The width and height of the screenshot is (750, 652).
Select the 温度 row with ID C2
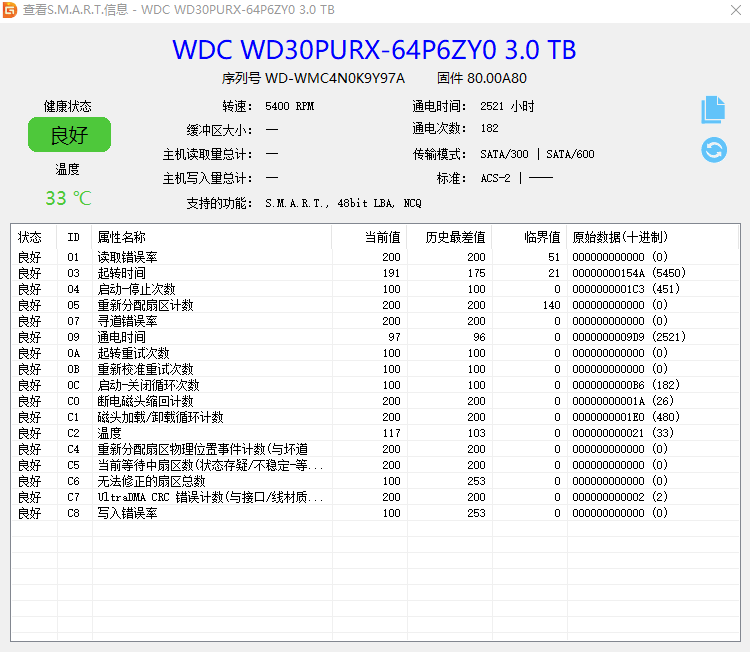coord(109,433)
